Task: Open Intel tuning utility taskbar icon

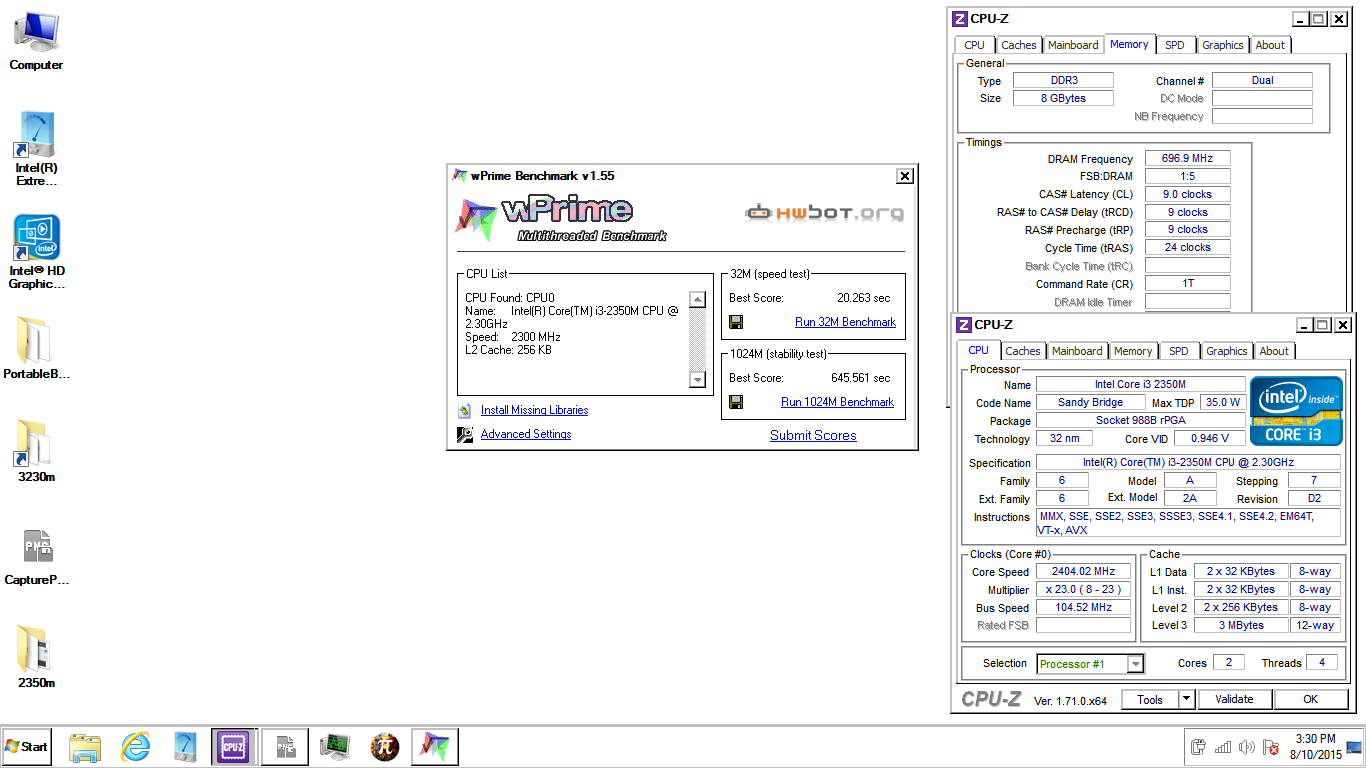Action: (x=184, y=746)
